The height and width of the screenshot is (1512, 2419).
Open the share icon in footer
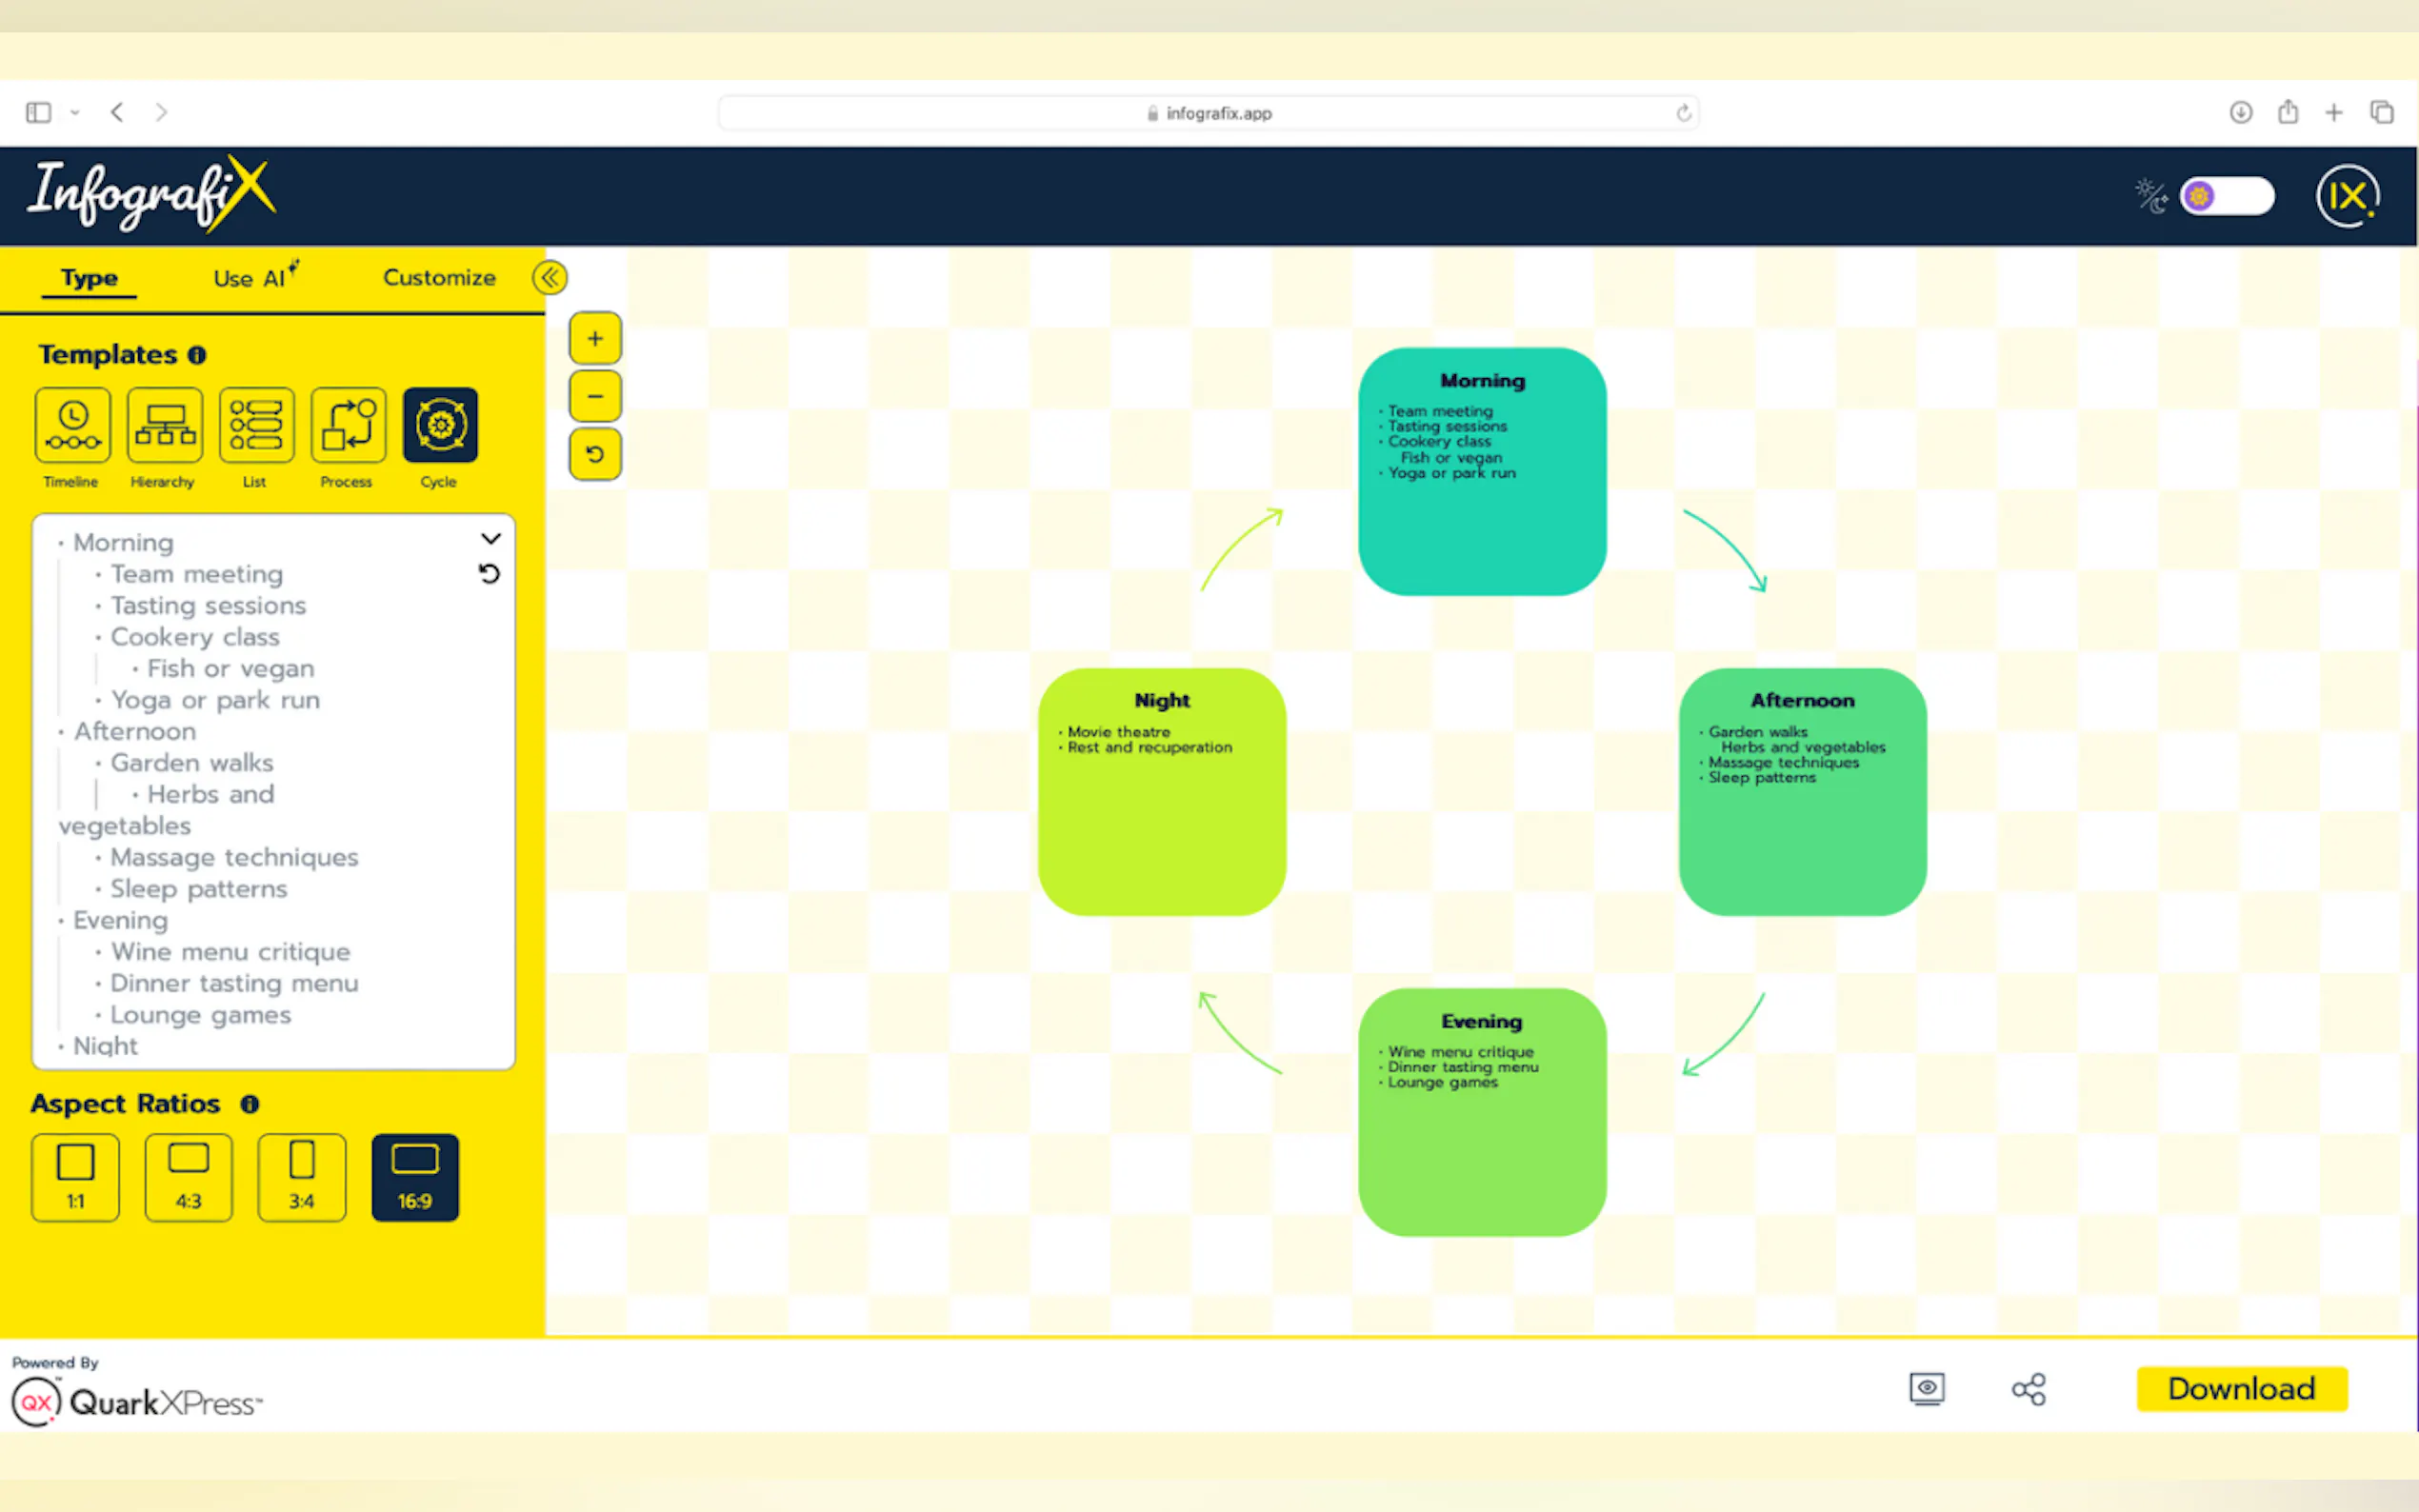2028,1389
